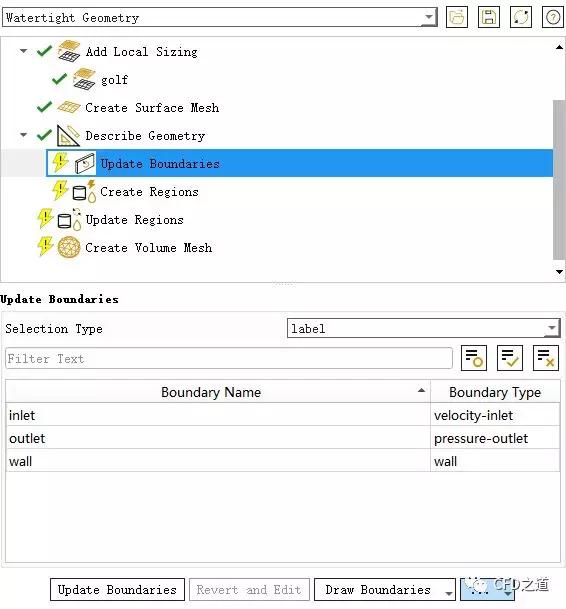This screenshot has width=566, height=609.
Task: Click the task tree vertical scrollbar thumb
Action: tap(559, 179)
